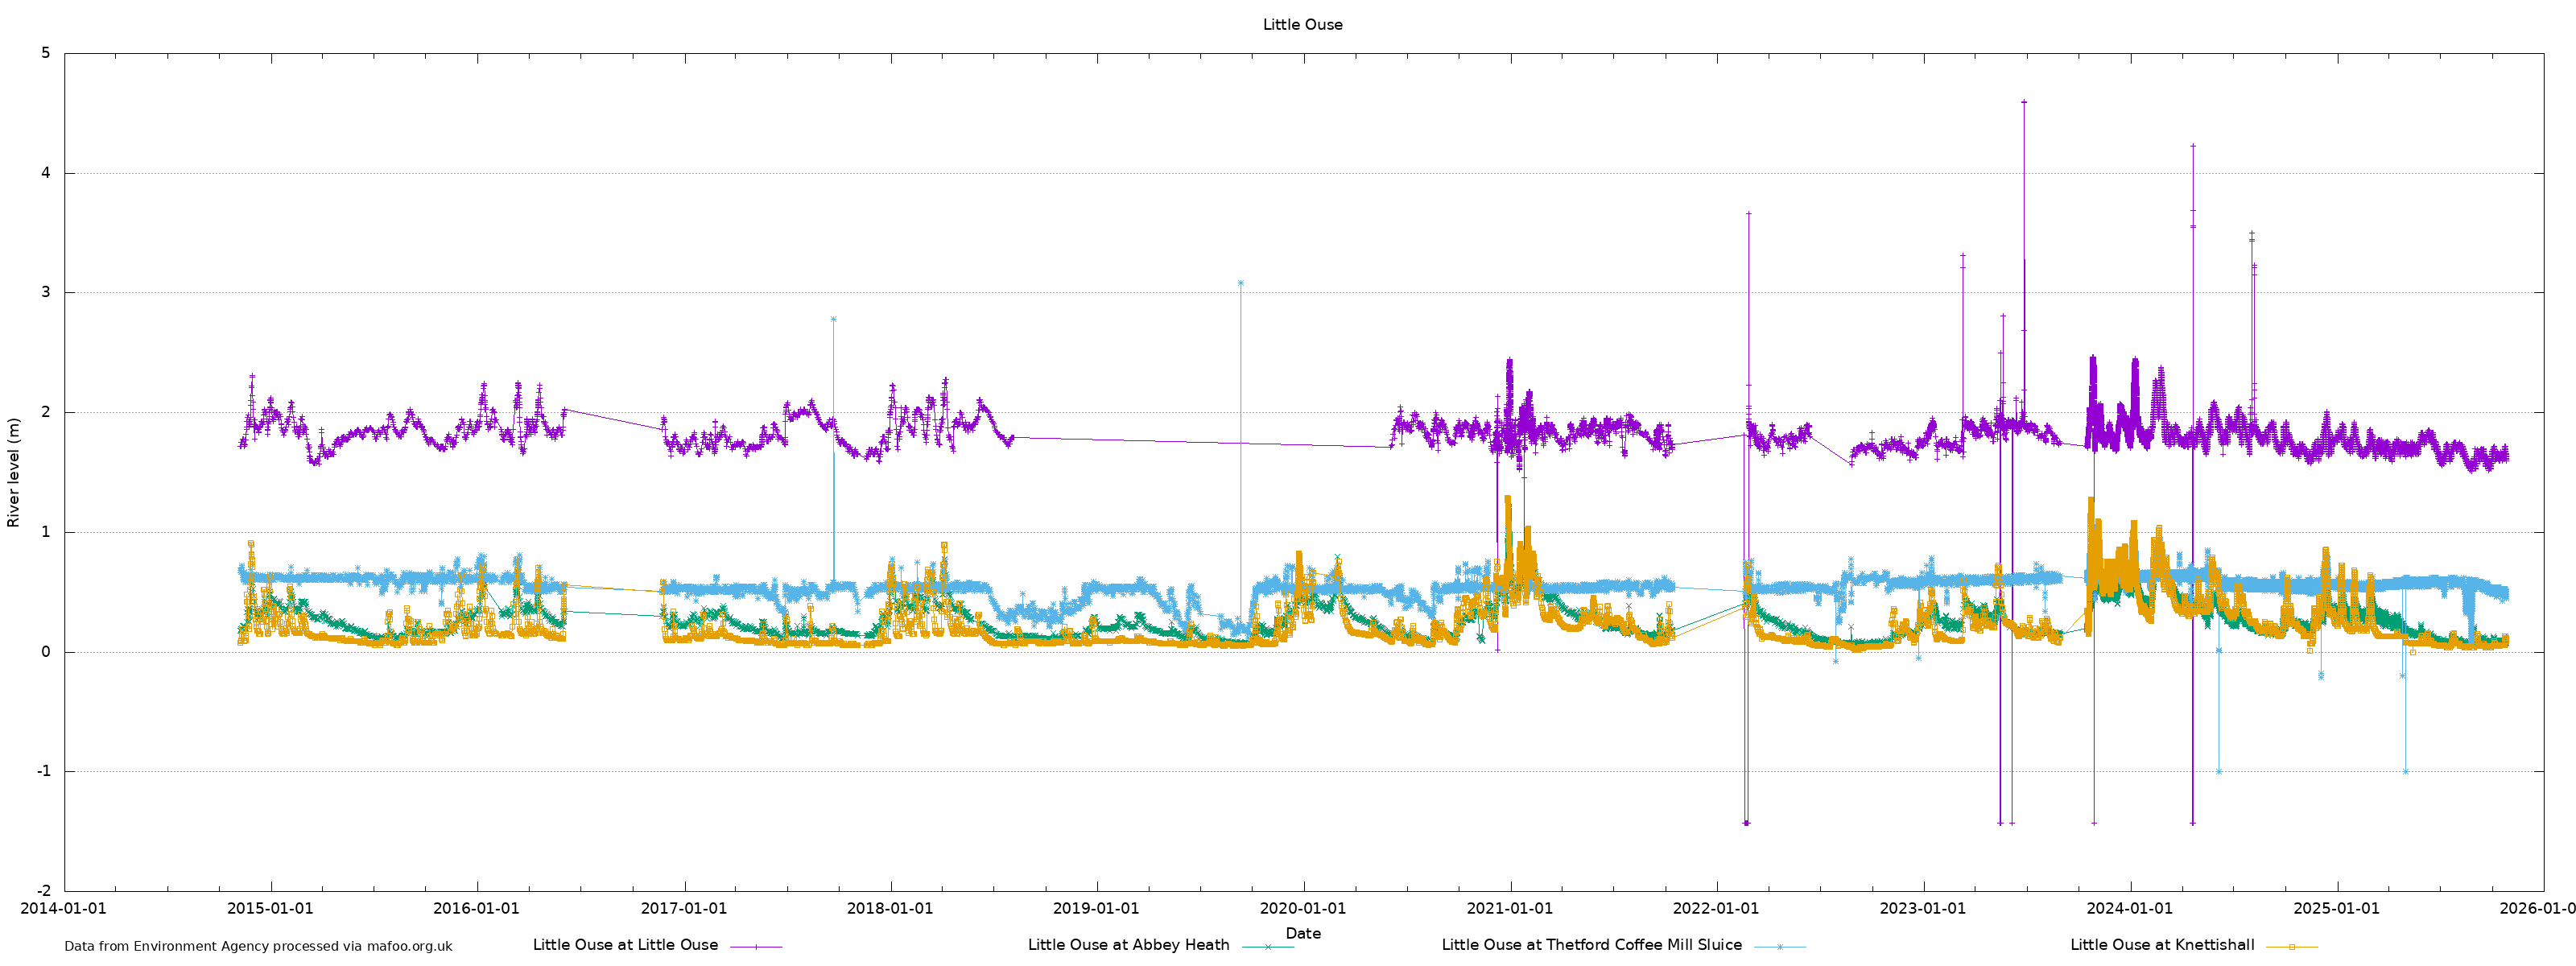Click the y-axis tick label 5
2576x966 pixels.
click(x=46, y=53)
